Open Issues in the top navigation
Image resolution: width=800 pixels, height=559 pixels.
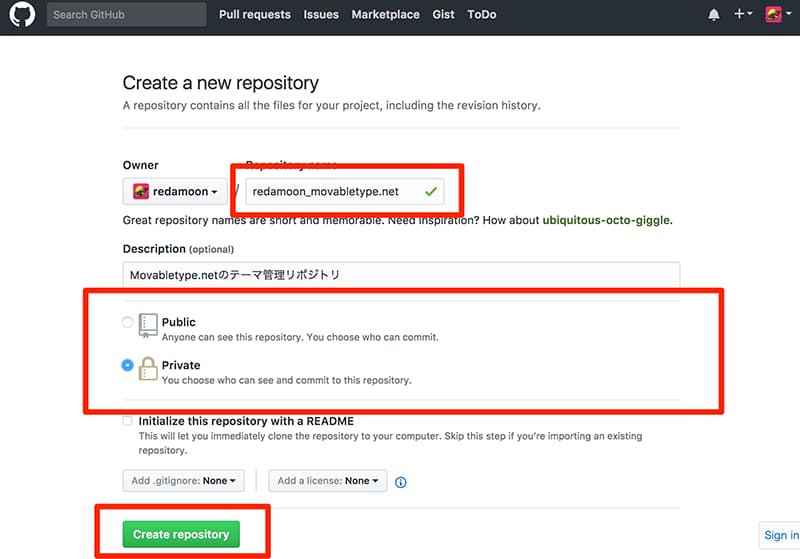point(321,15)
